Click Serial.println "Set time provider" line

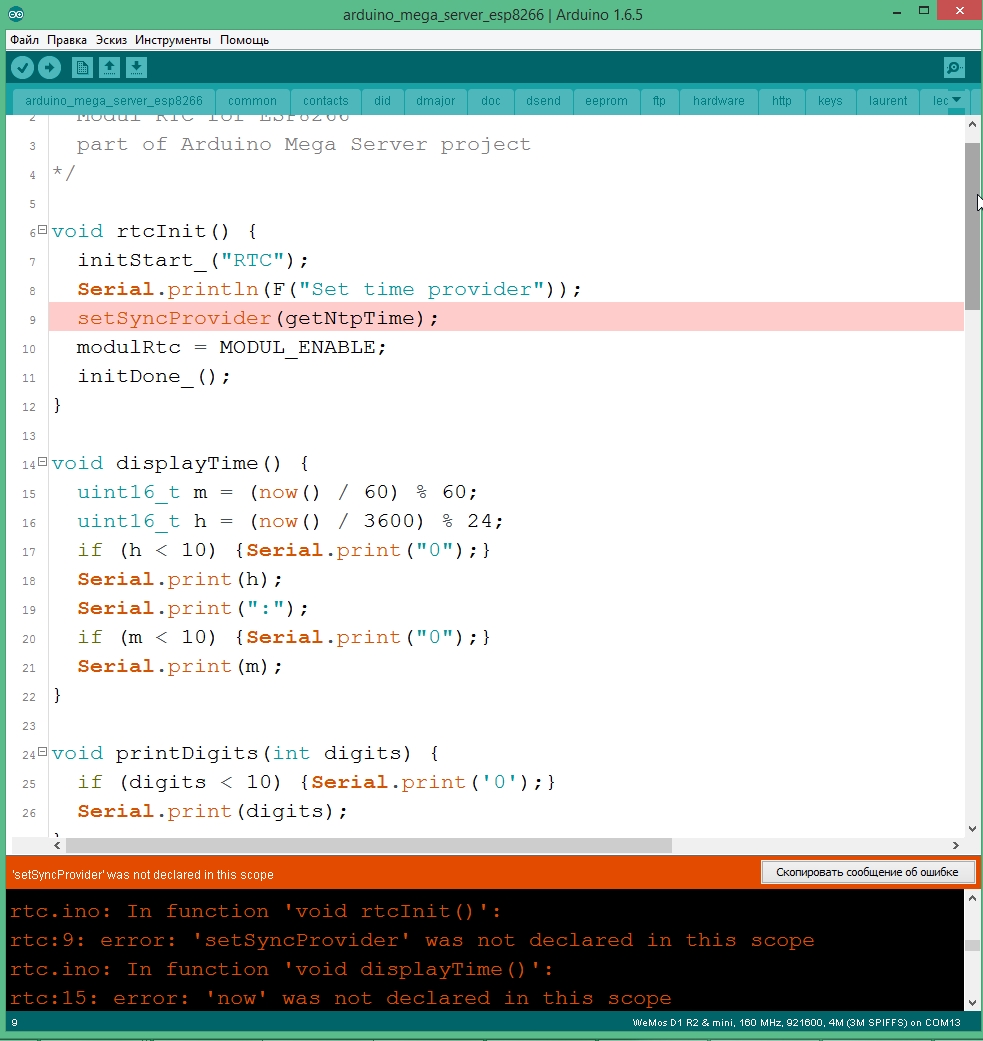(329, 289)
